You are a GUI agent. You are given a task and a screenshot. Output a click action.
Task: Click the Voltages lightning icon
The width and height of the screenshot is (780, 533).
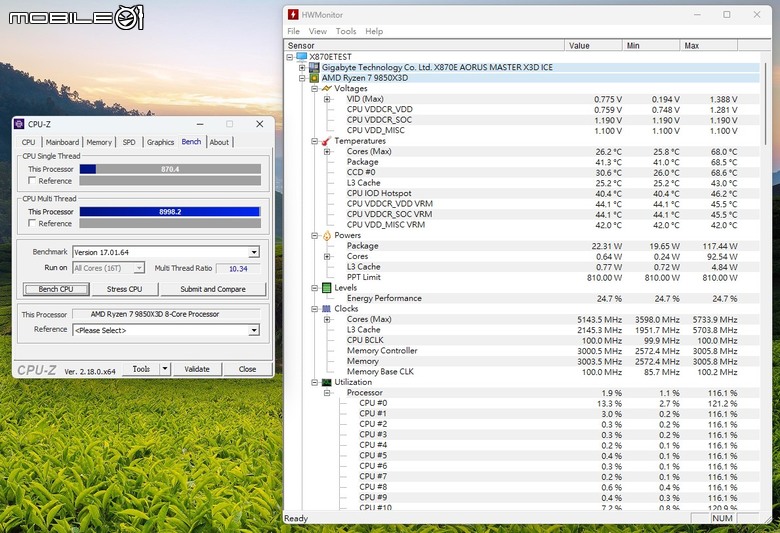(x=326, y=89)
